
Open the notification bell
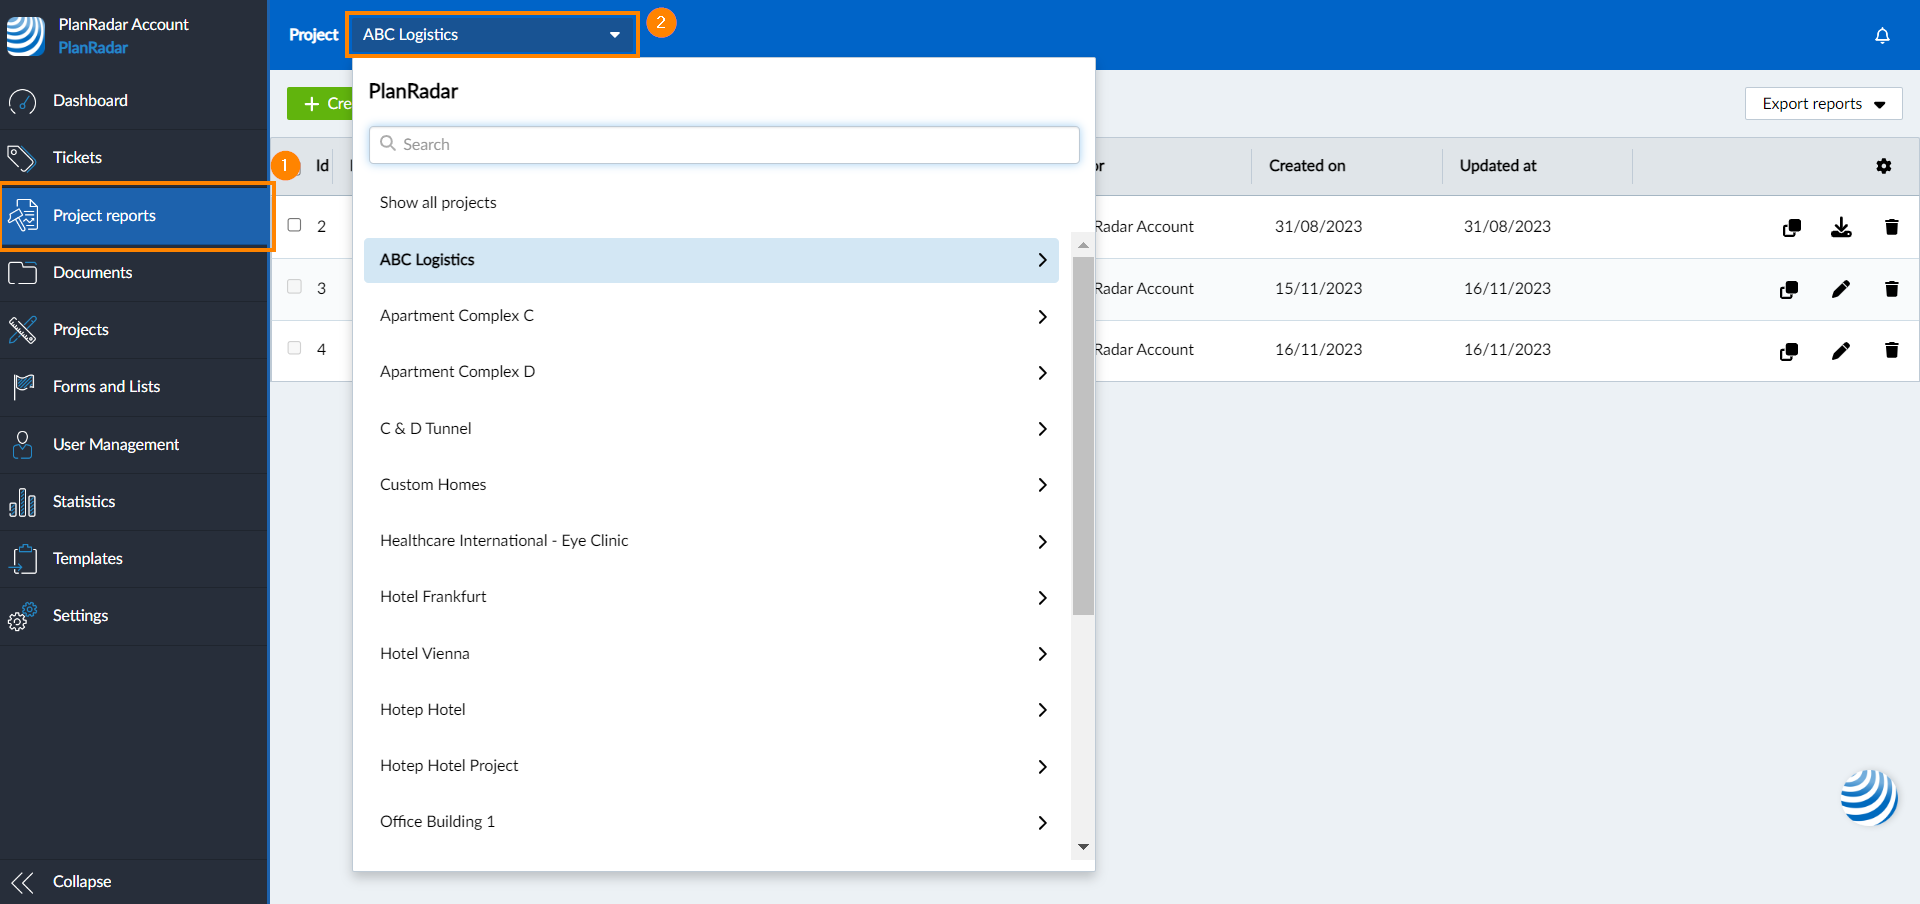click(x=1883, y=34)
